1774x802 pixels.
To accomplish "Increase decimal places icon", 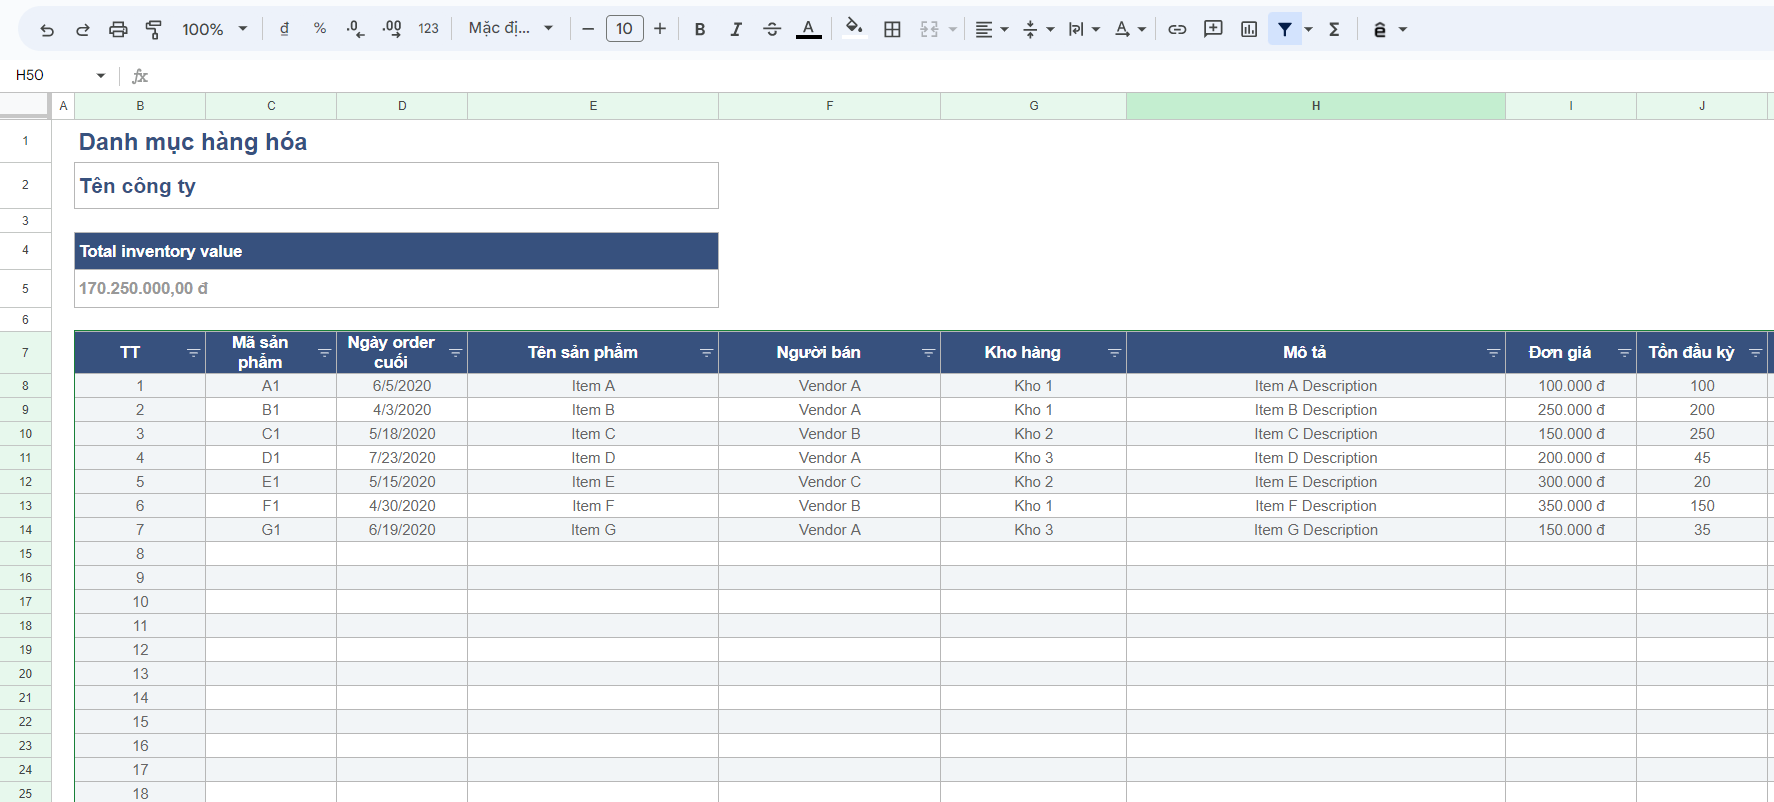I will (392, 29).
